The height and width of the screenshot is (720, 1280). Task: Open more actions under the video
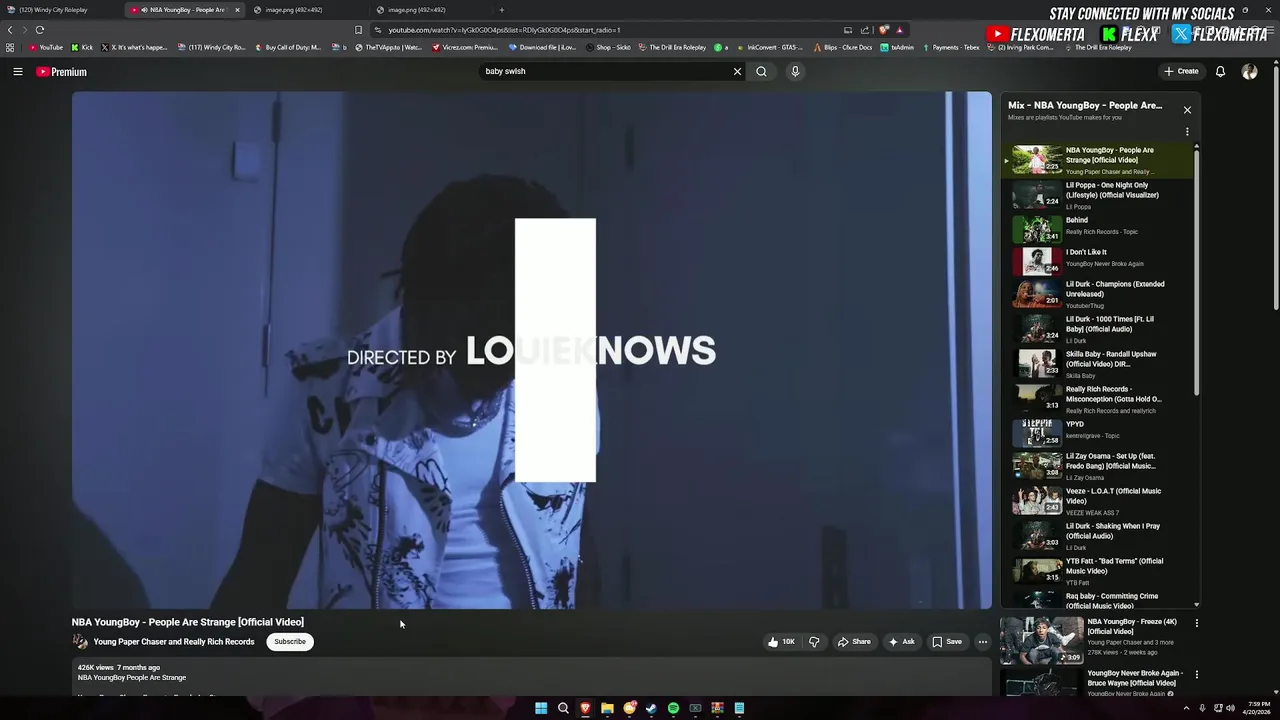(x=982, y=642)
